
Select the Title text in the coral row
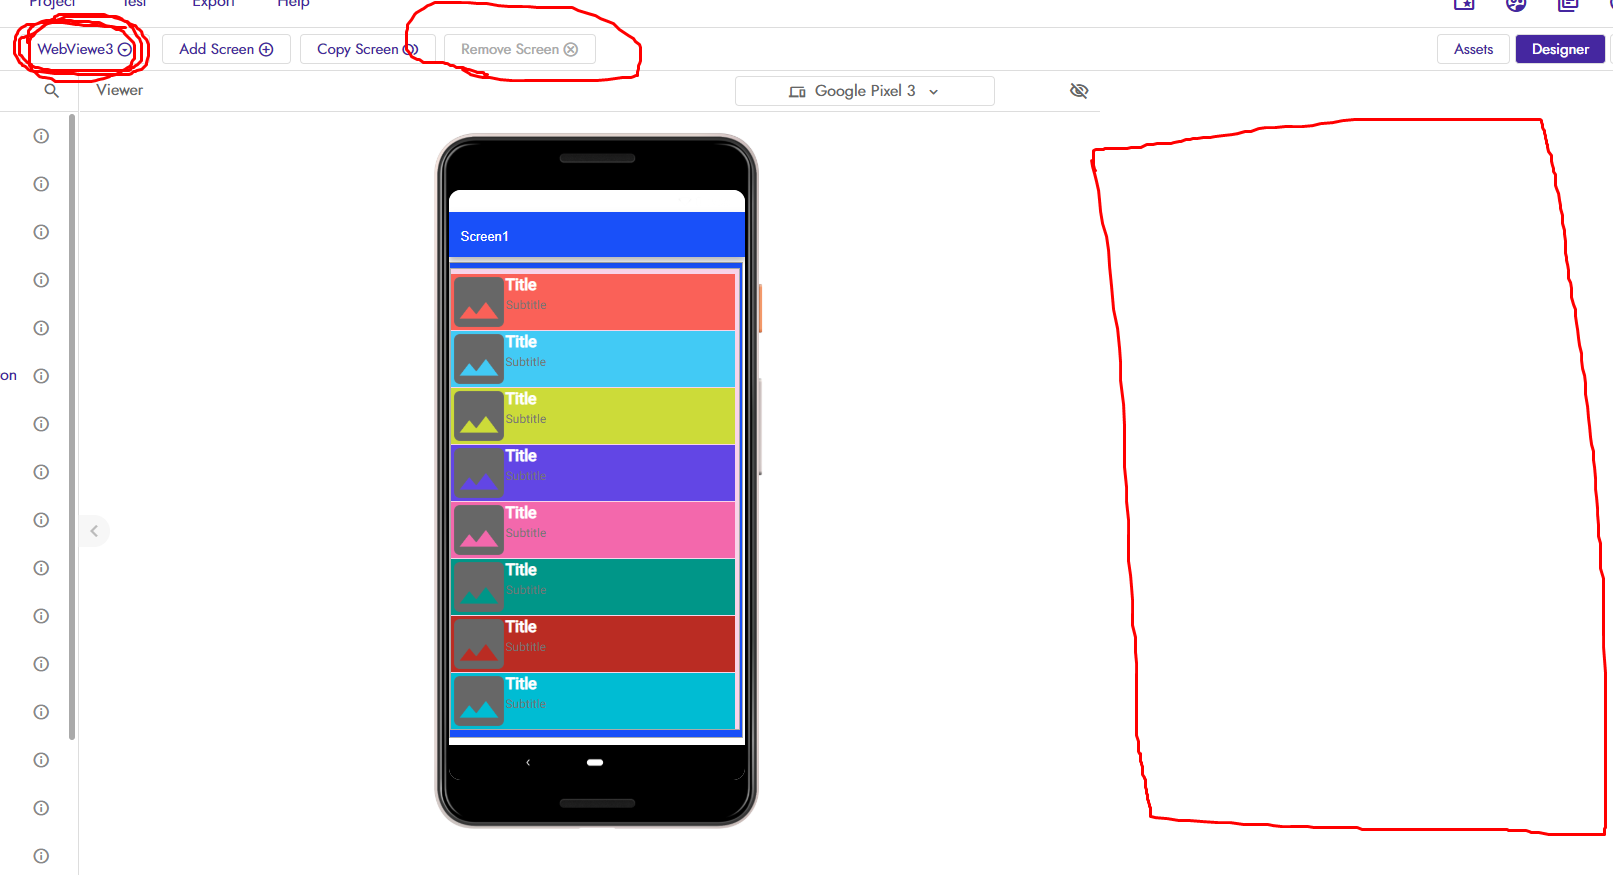click(521, 285)
